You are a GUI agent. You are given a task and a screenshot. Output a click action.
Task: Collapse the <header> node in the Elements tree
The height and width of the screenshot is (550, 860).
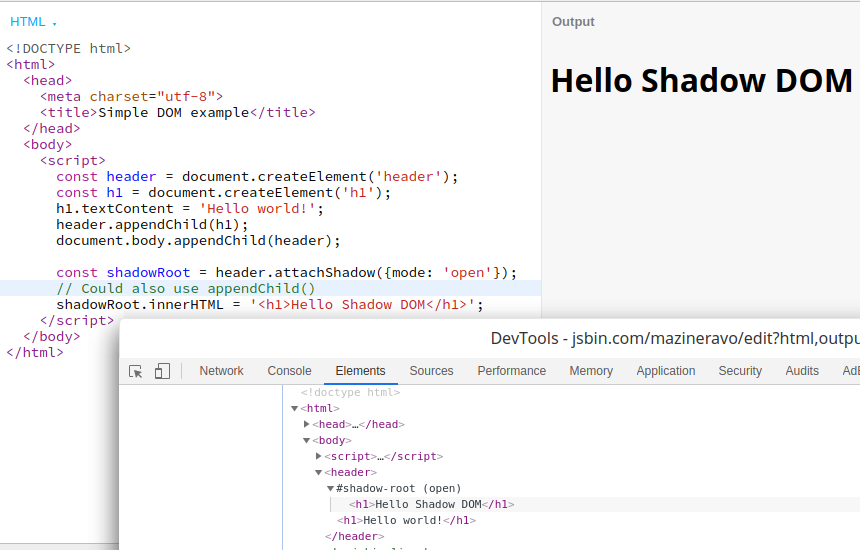tap(319, 472)
